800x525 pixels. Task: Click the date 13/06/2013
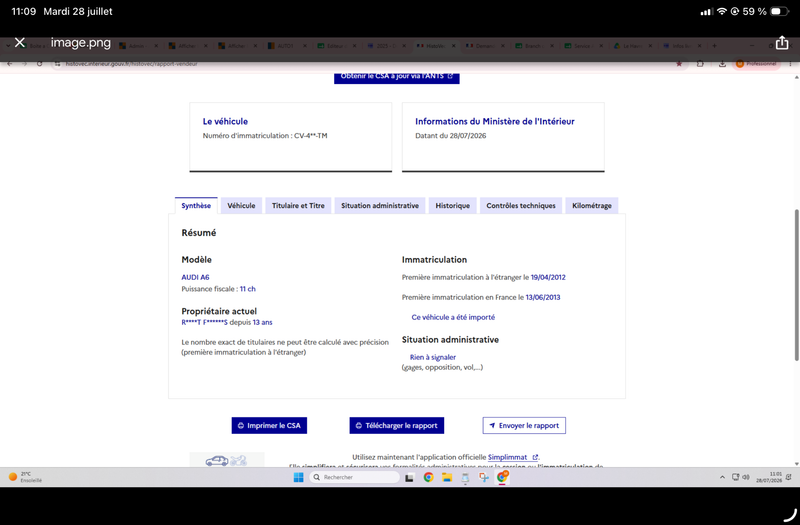coord(543,297)
